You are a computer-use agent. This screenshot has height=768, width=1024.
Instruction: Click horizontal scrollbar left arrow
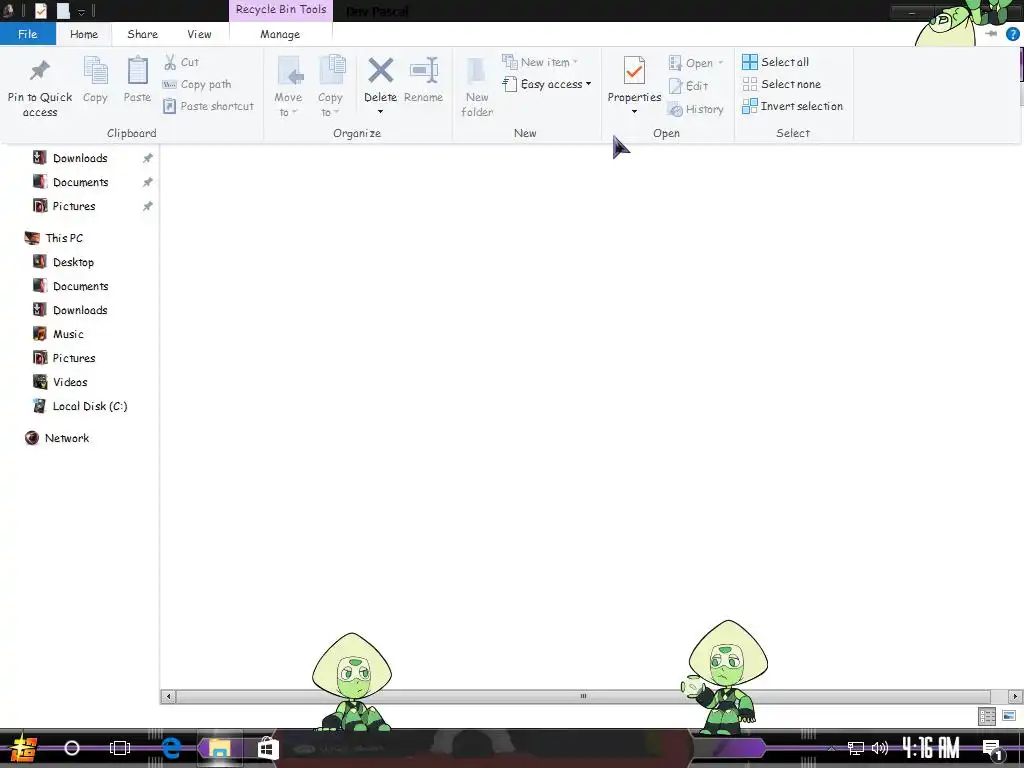click(168, 696)
